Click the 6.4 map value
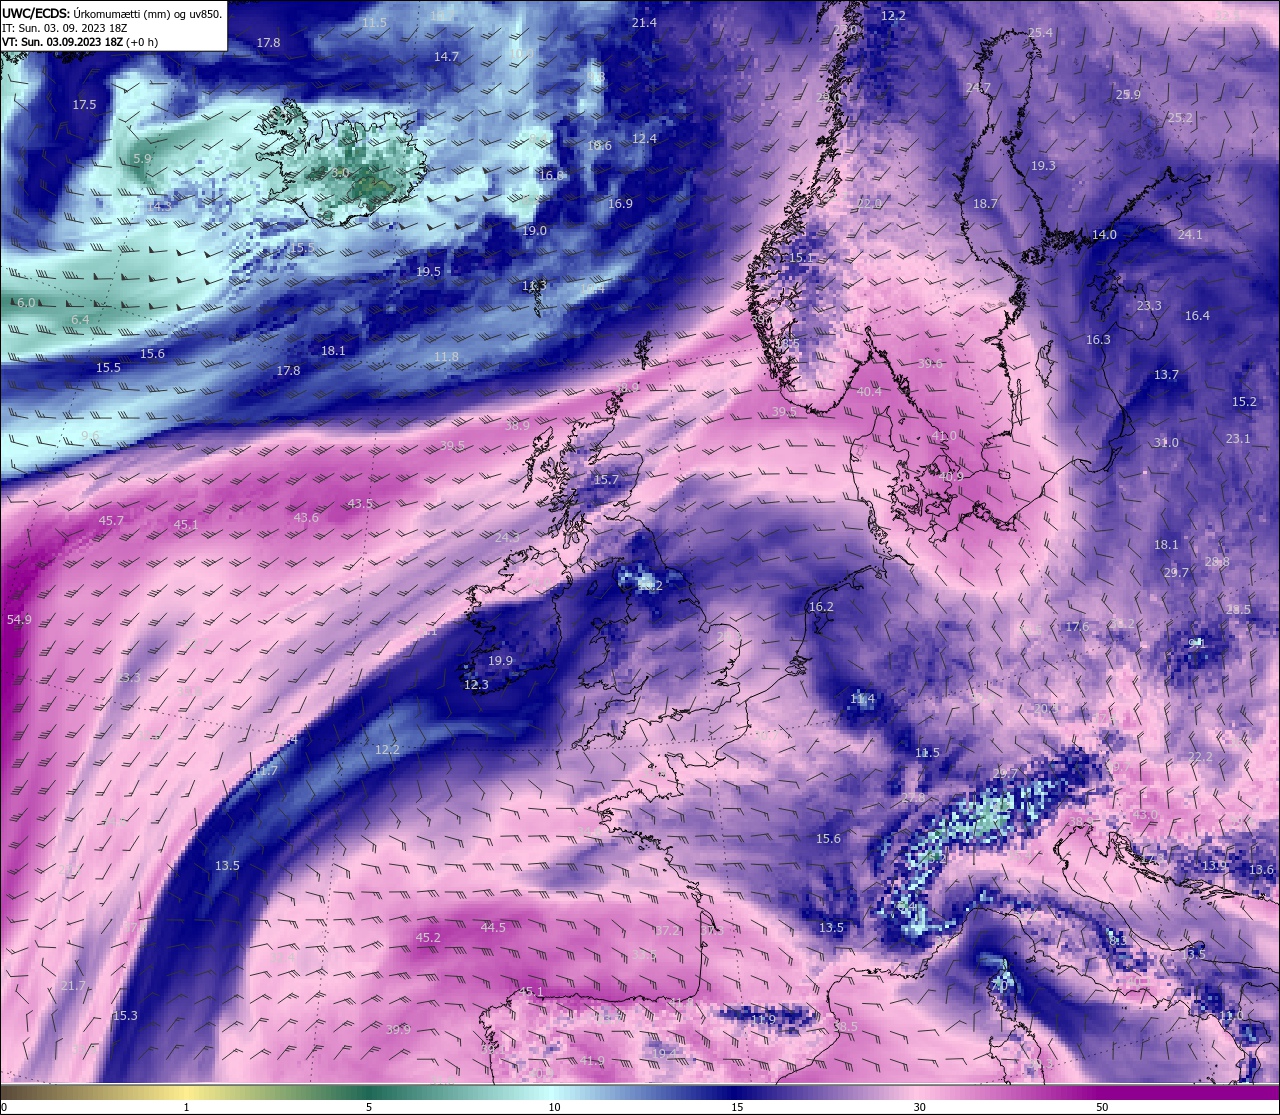 click(x=80, y=320)
